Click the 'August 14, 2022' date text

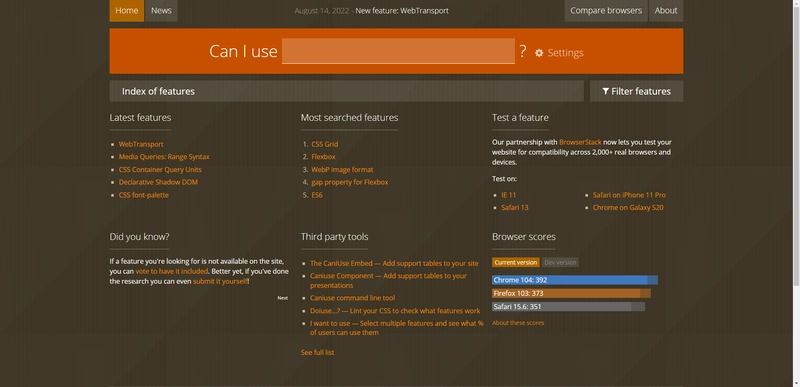pos(321,11)
